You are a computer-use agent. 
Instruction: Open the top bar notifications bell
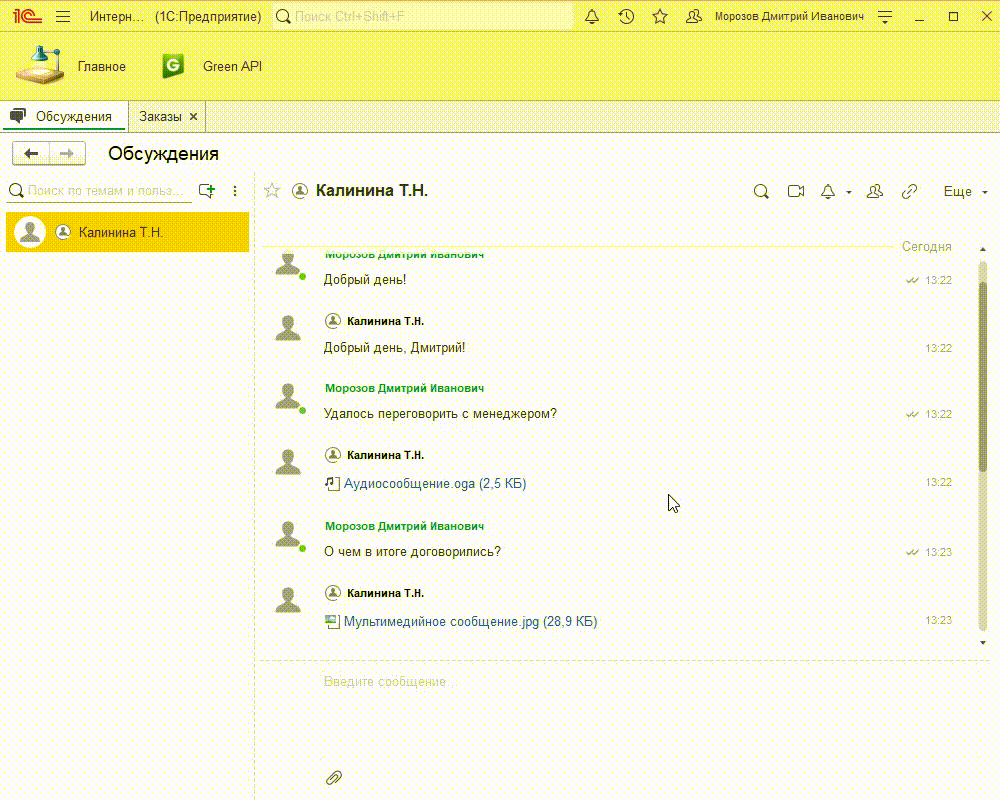[592, 17]
